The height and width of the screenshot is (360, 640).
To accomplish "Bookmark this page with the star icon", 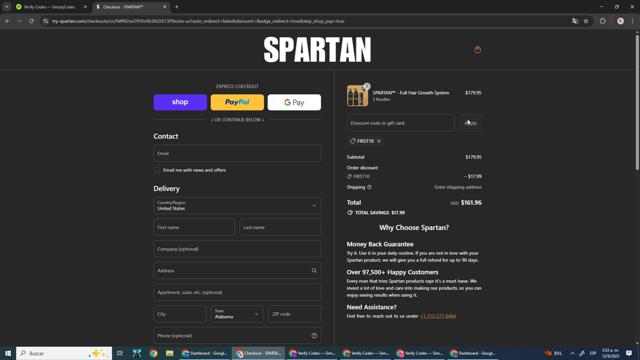I will (586, 21).
